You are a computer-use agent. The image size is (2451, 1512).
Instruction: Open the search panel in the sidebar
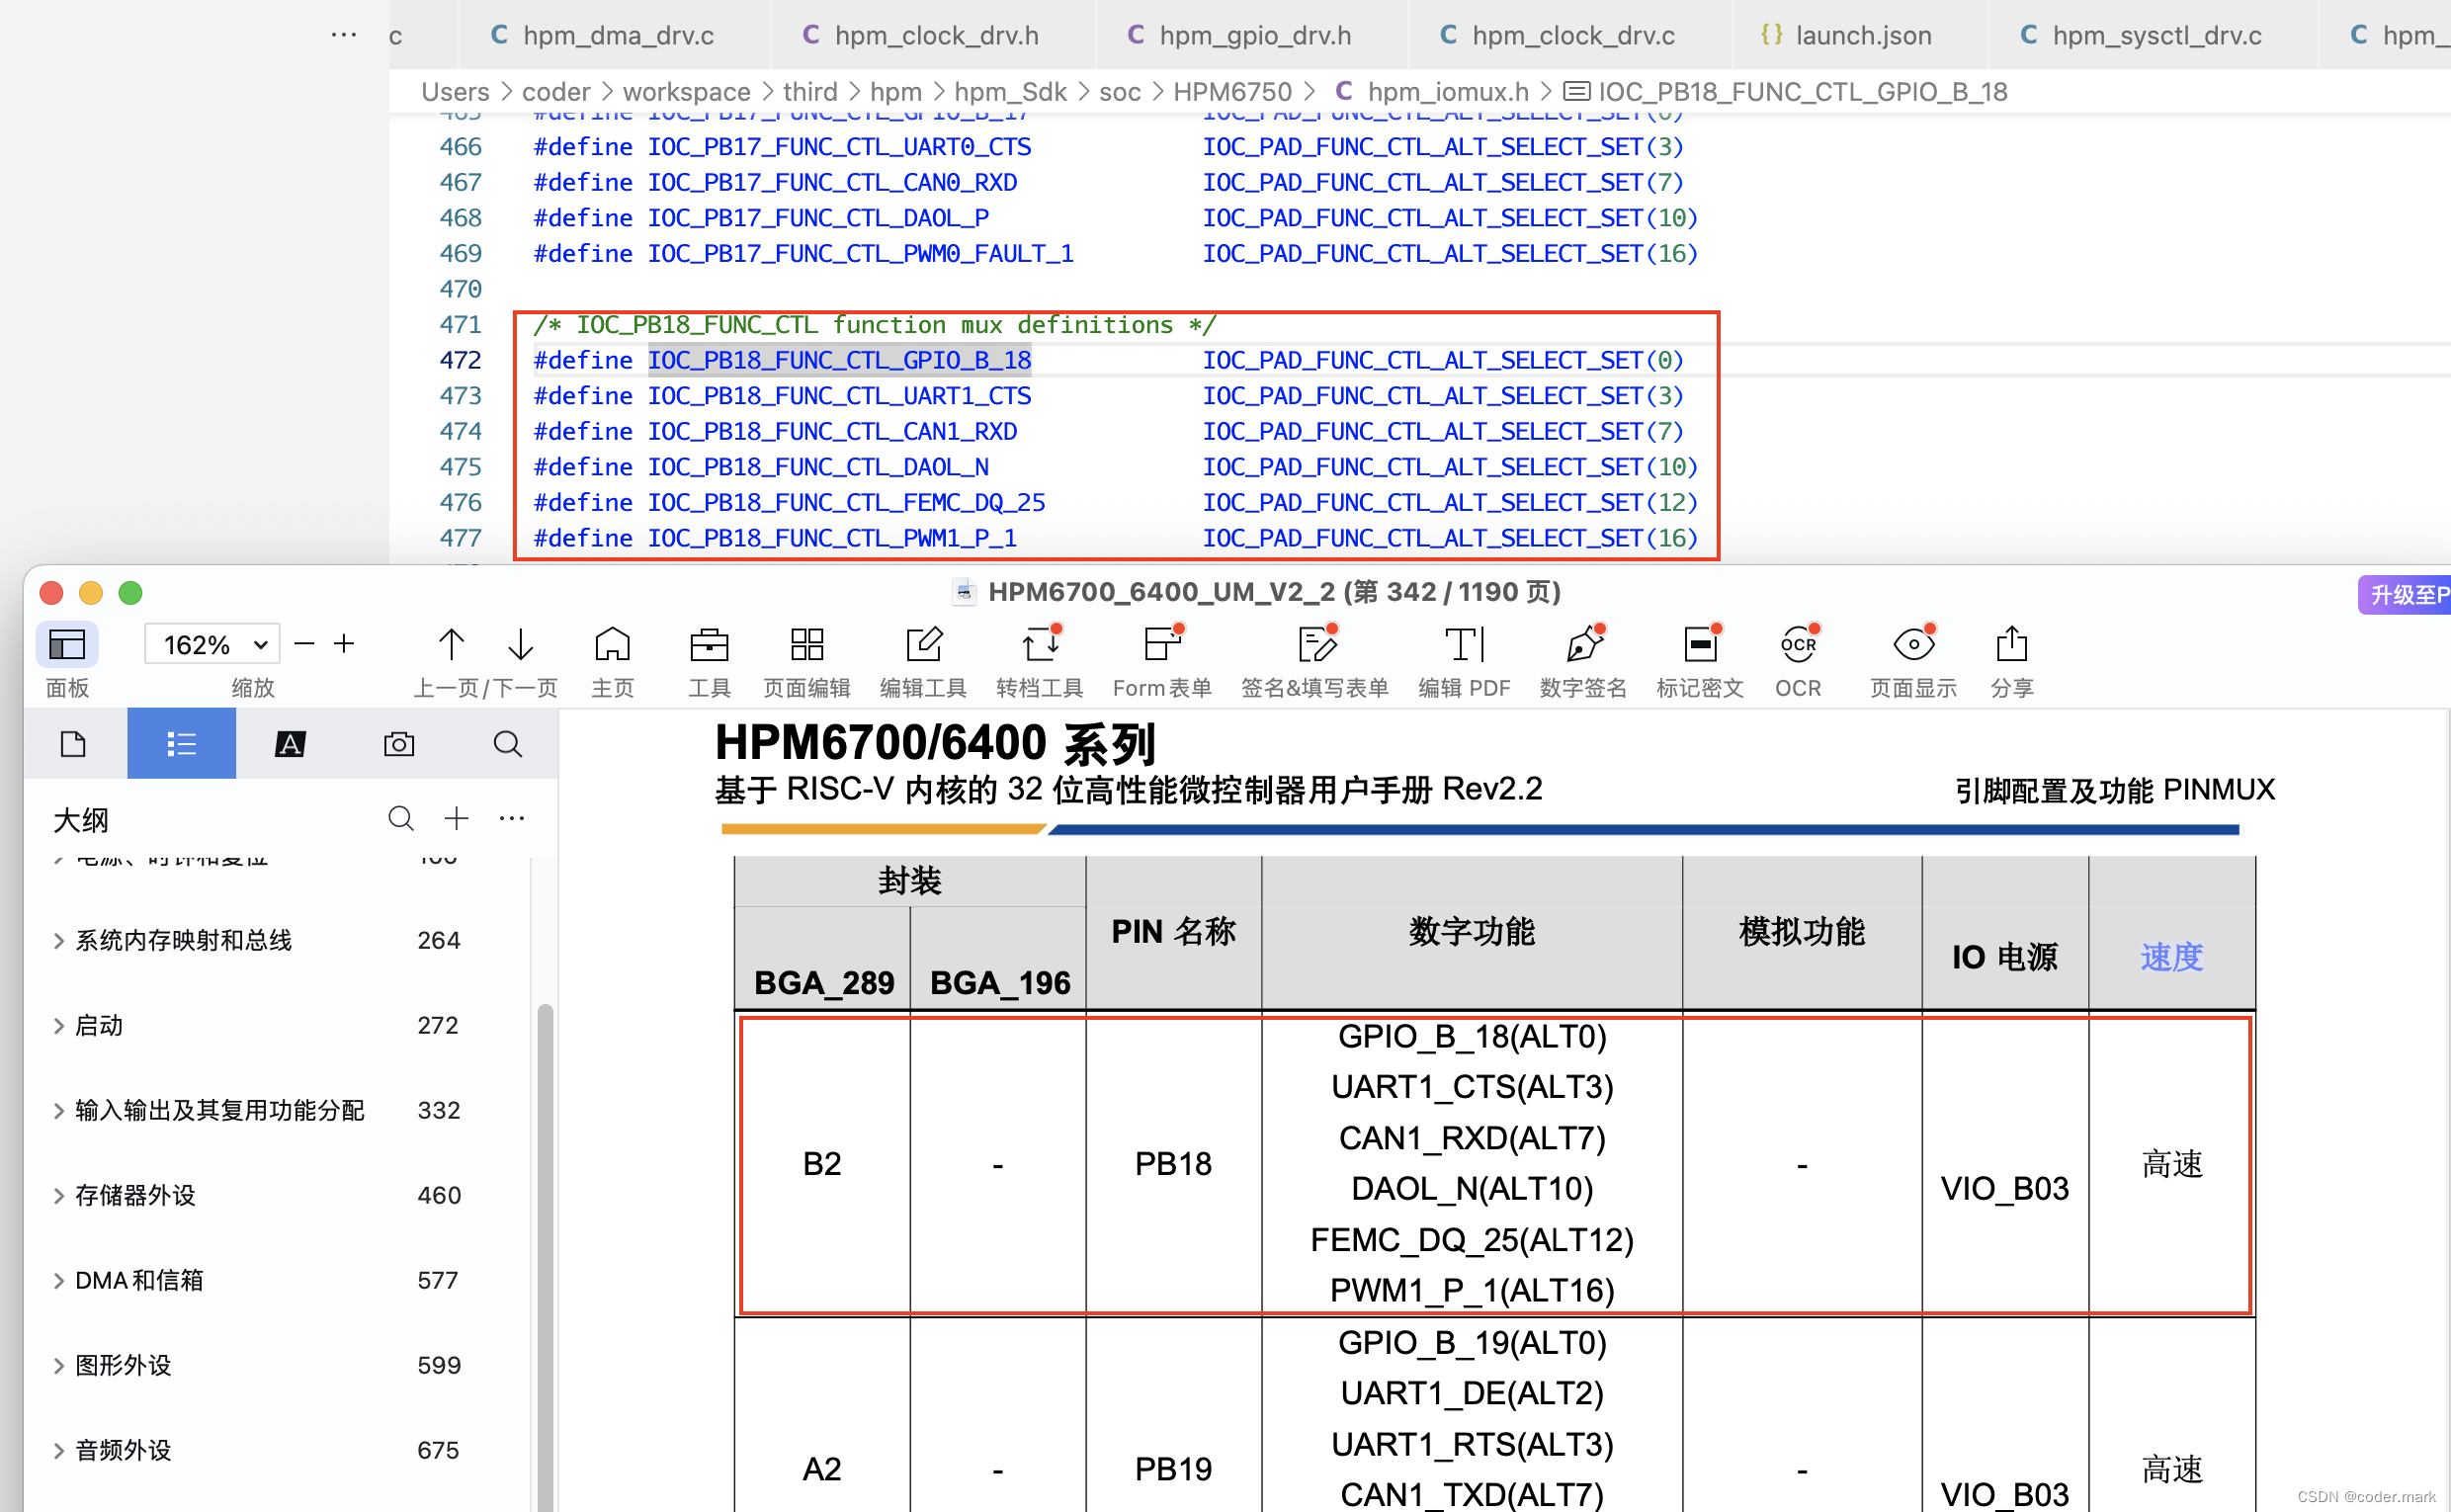[x=508, y=743]
